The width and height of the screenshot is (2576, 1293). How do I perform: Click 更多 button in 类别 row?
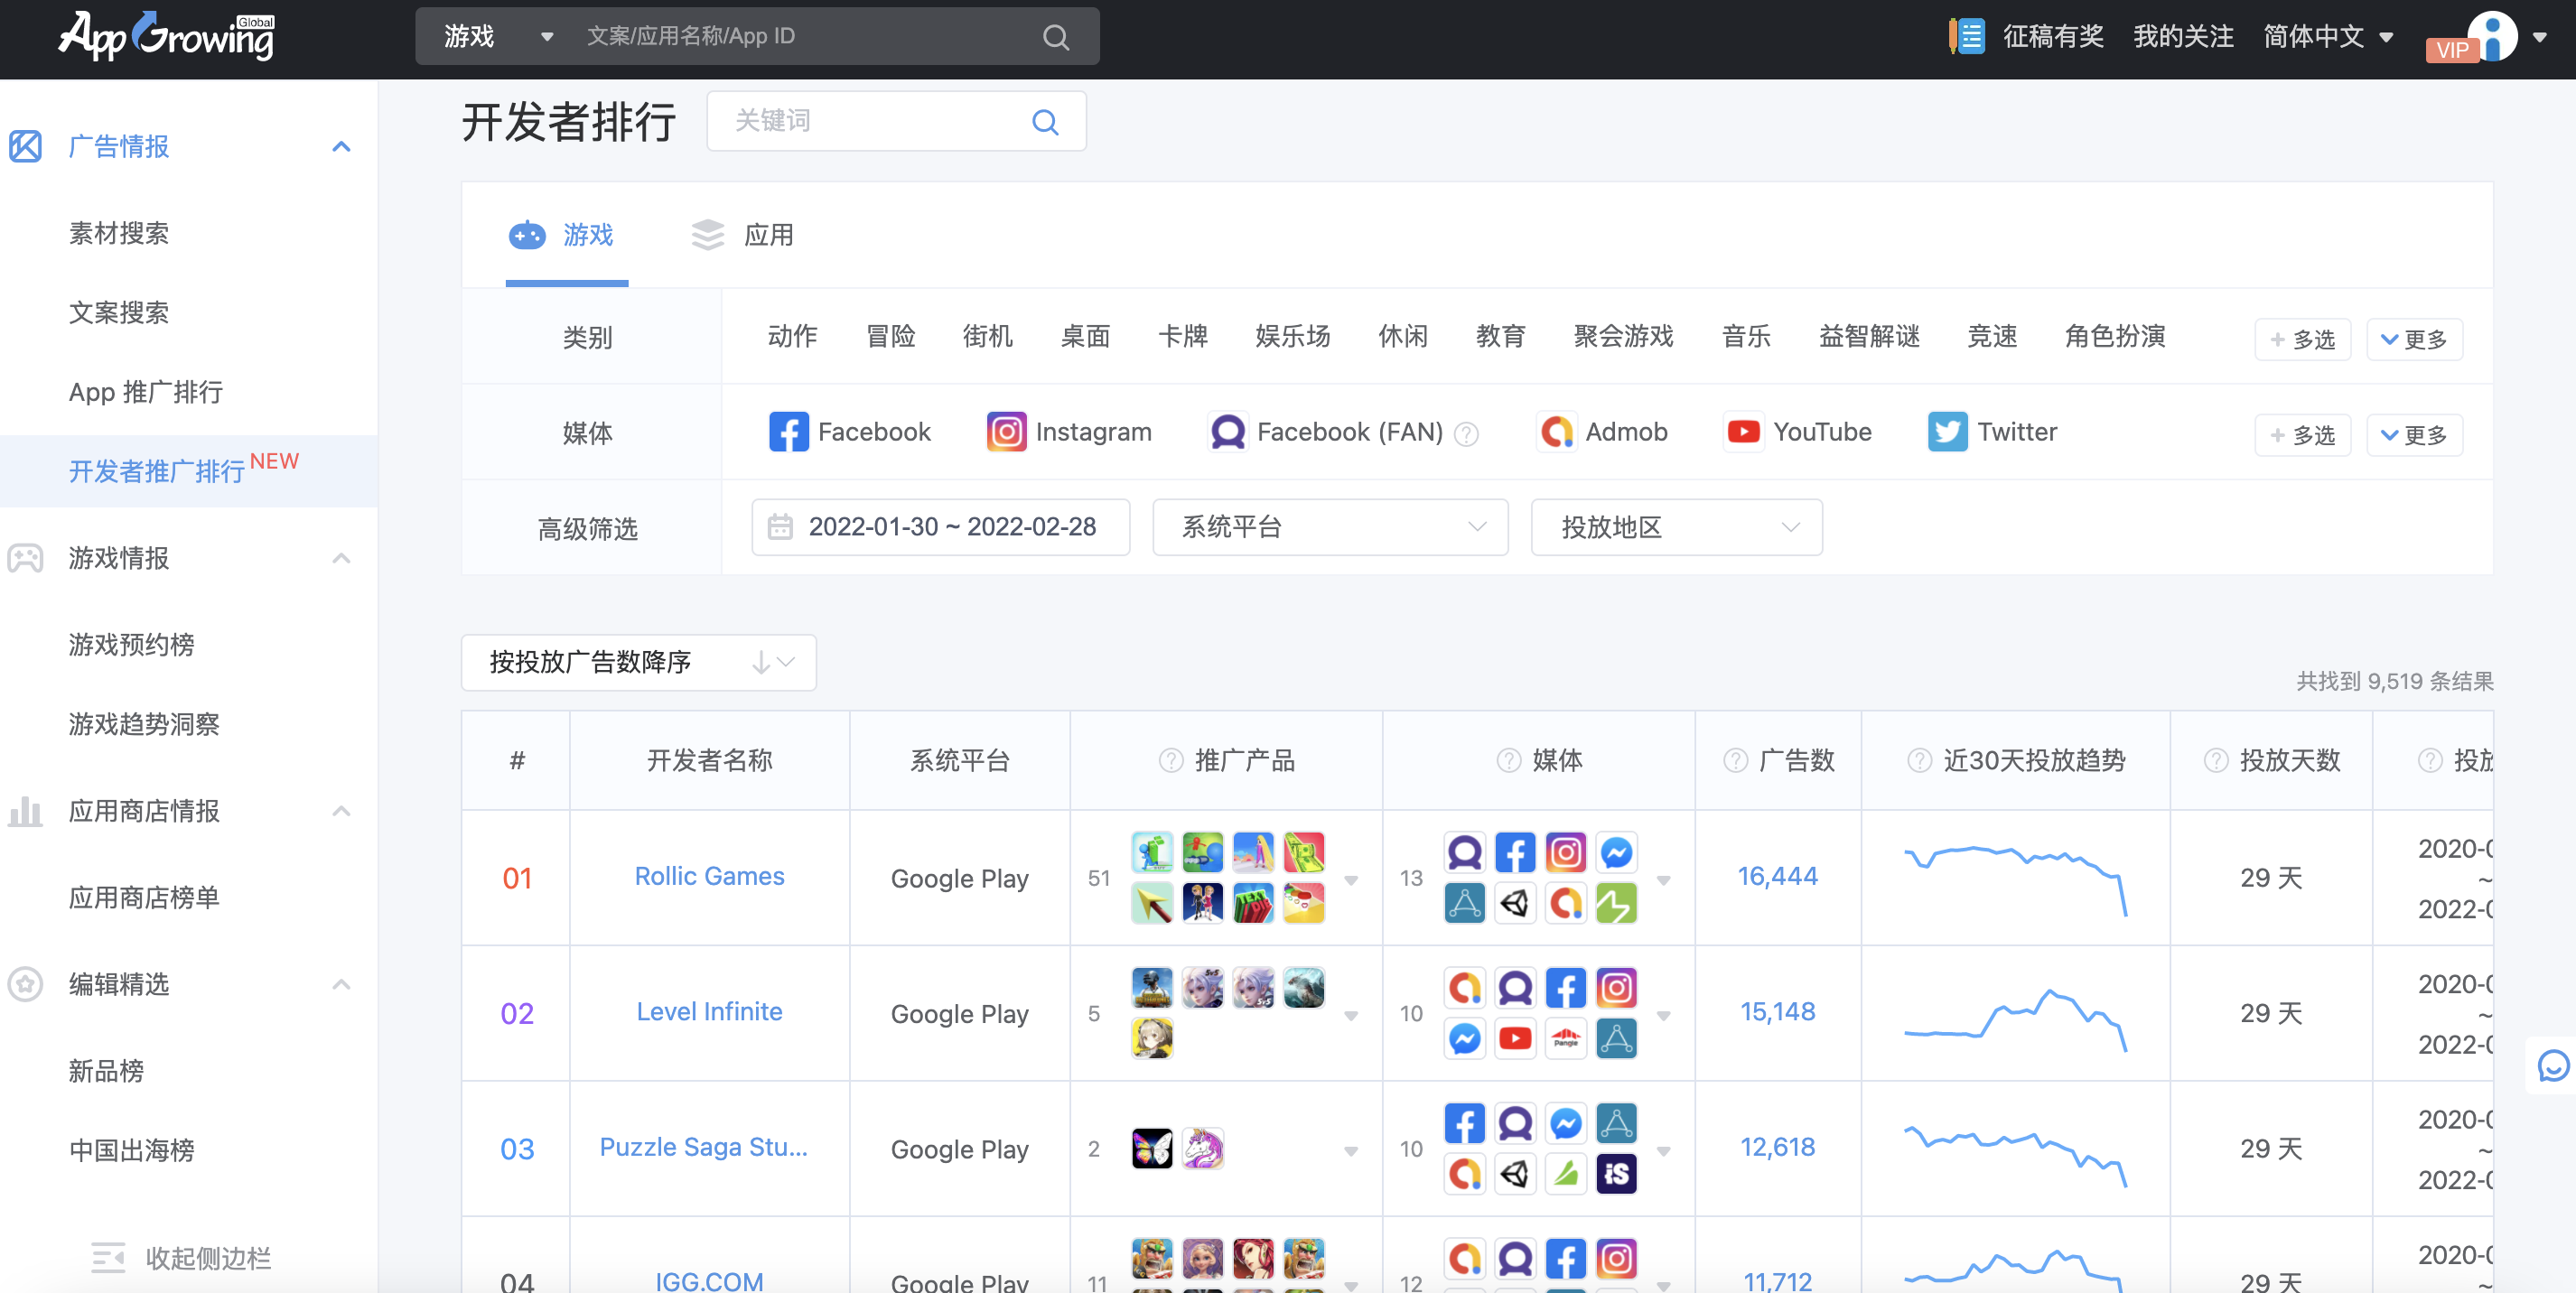pyautogui.click(x=2414, y=339)
